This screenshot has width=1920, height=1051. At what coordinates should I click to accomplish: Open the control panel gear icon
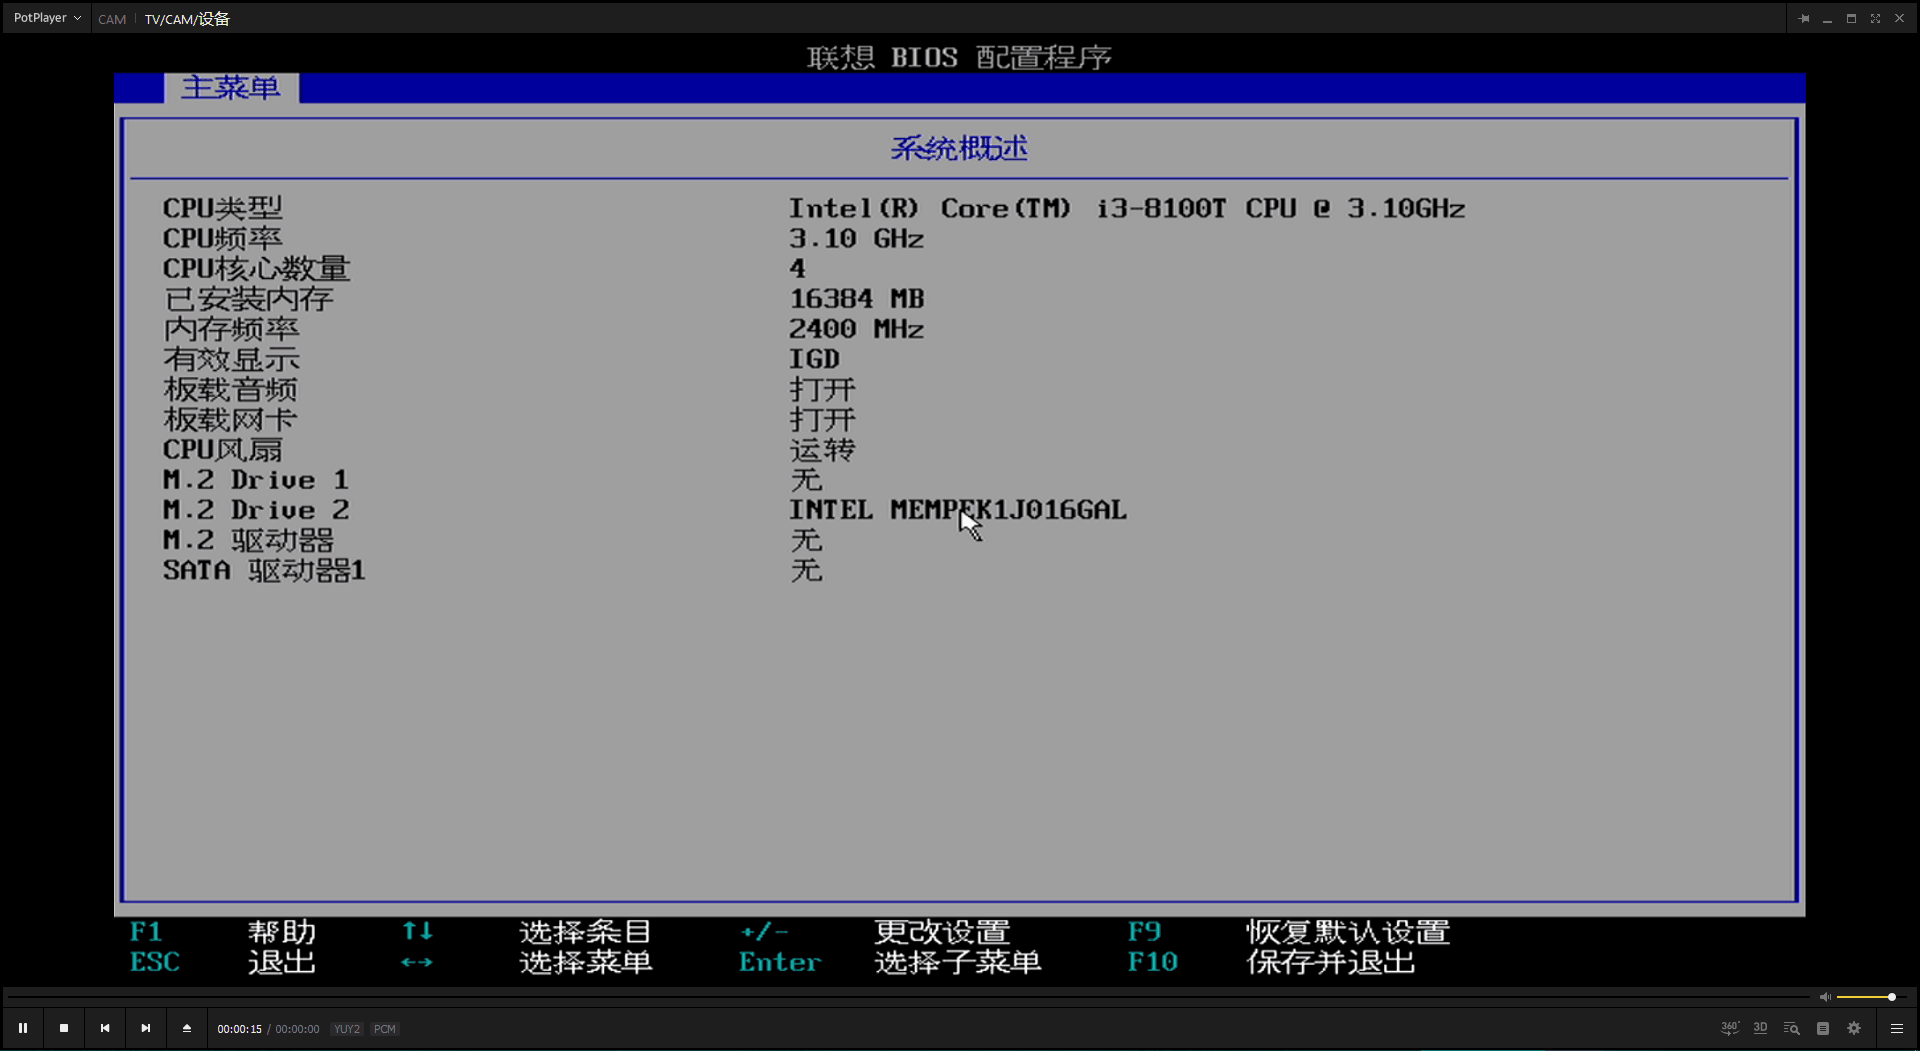pos(1854,1028)
